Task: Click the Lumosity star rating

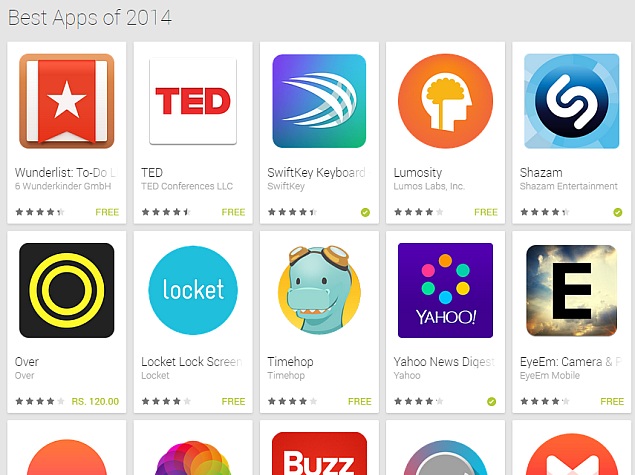Action: point(419,212)
